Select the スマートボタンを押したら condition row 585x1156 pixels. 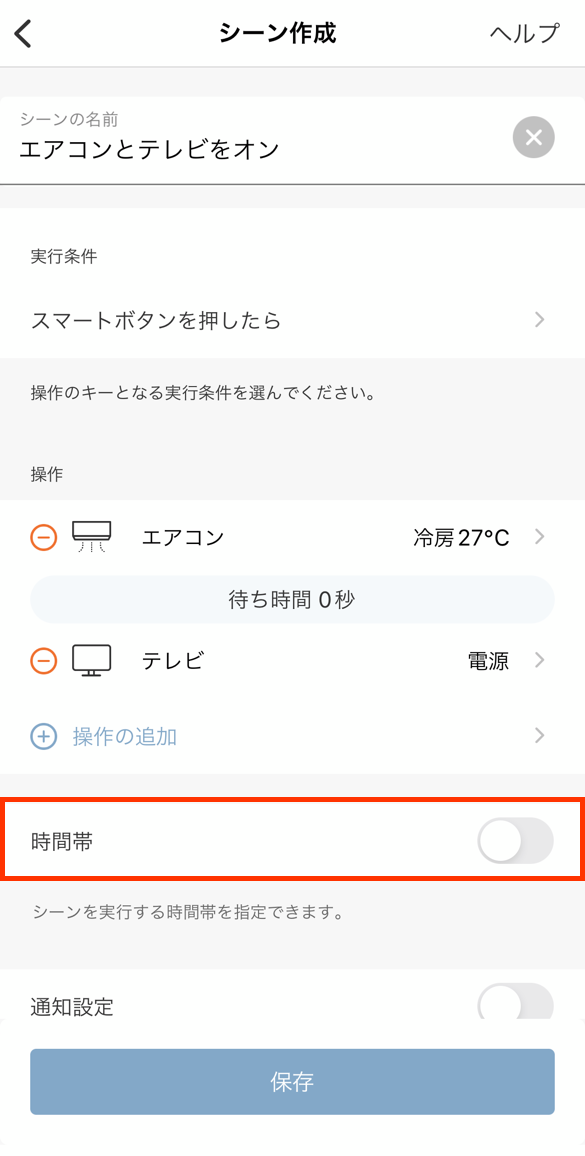(x=292, y=321)
